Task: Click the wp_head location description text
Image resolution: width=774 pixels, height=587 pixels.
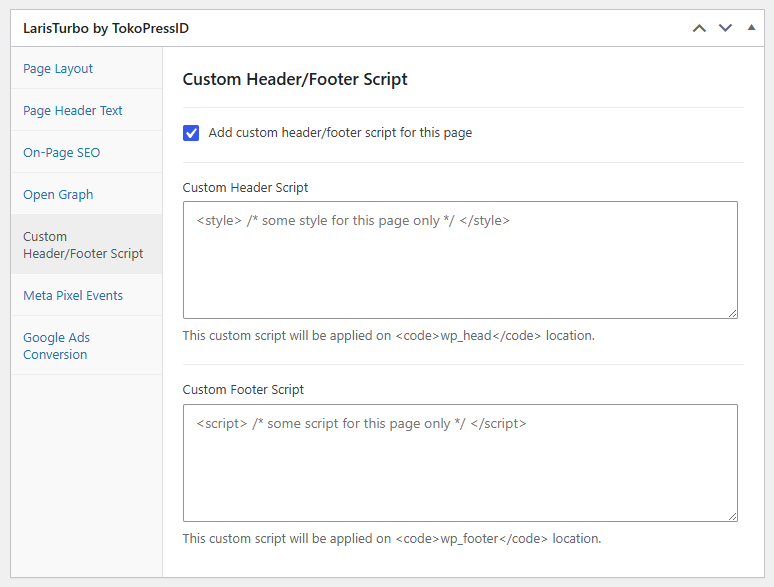Action: [x=388, y=336]
